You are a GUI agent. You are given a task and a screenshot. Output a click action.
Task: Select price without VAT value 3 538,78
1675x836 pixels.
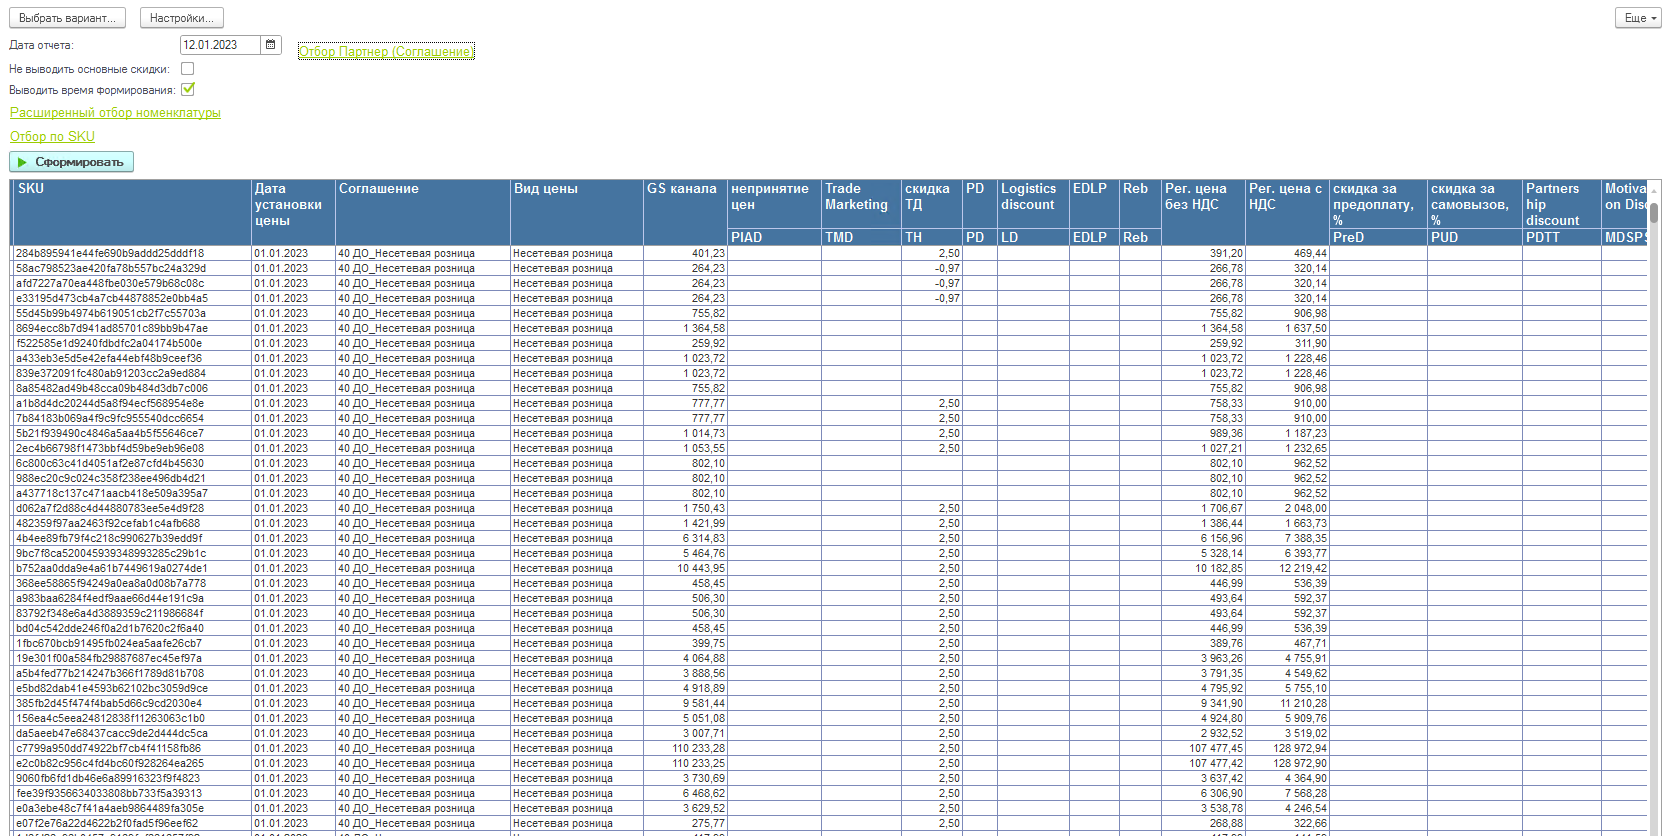1203,808
